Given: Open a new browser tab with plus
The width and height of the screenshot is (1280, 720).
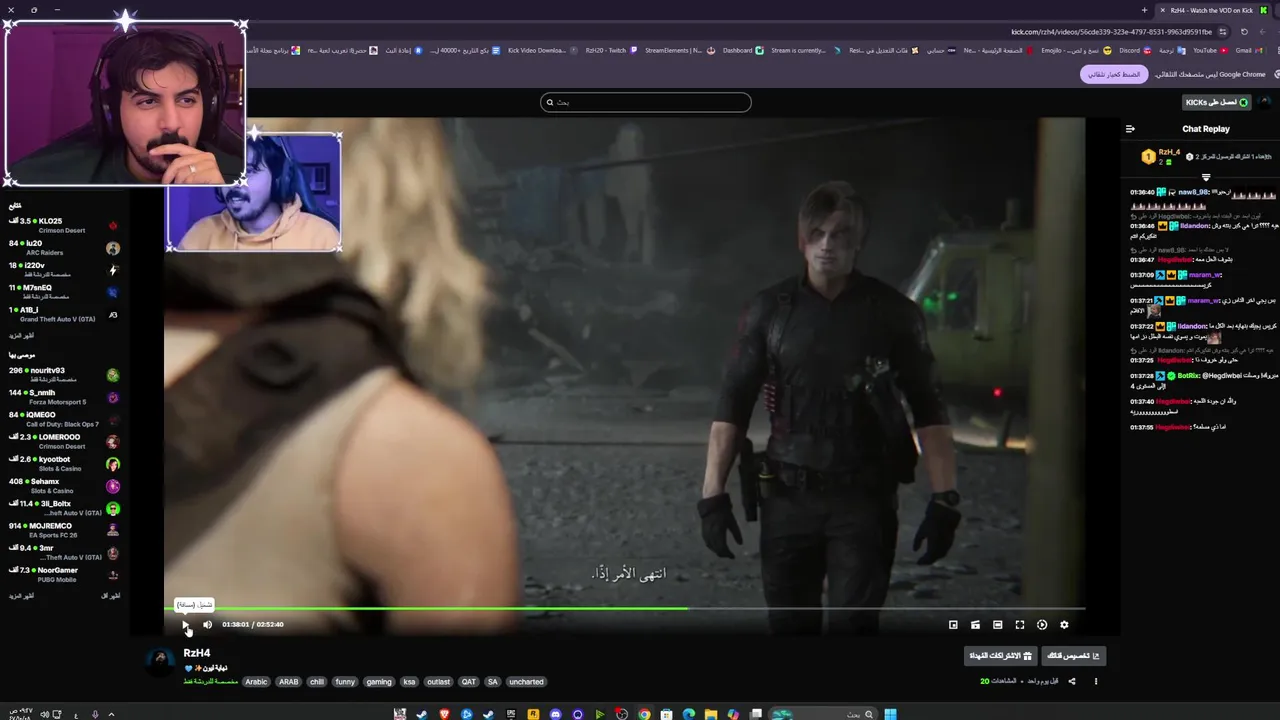Looking at the screenshot, I should pyautogui.click(x=1144, y=10).
